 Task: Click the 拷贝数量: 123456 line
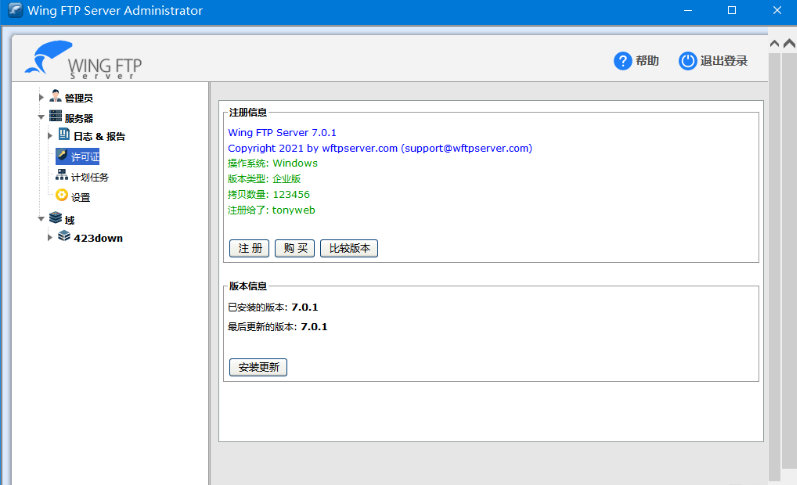coord(268,195)
